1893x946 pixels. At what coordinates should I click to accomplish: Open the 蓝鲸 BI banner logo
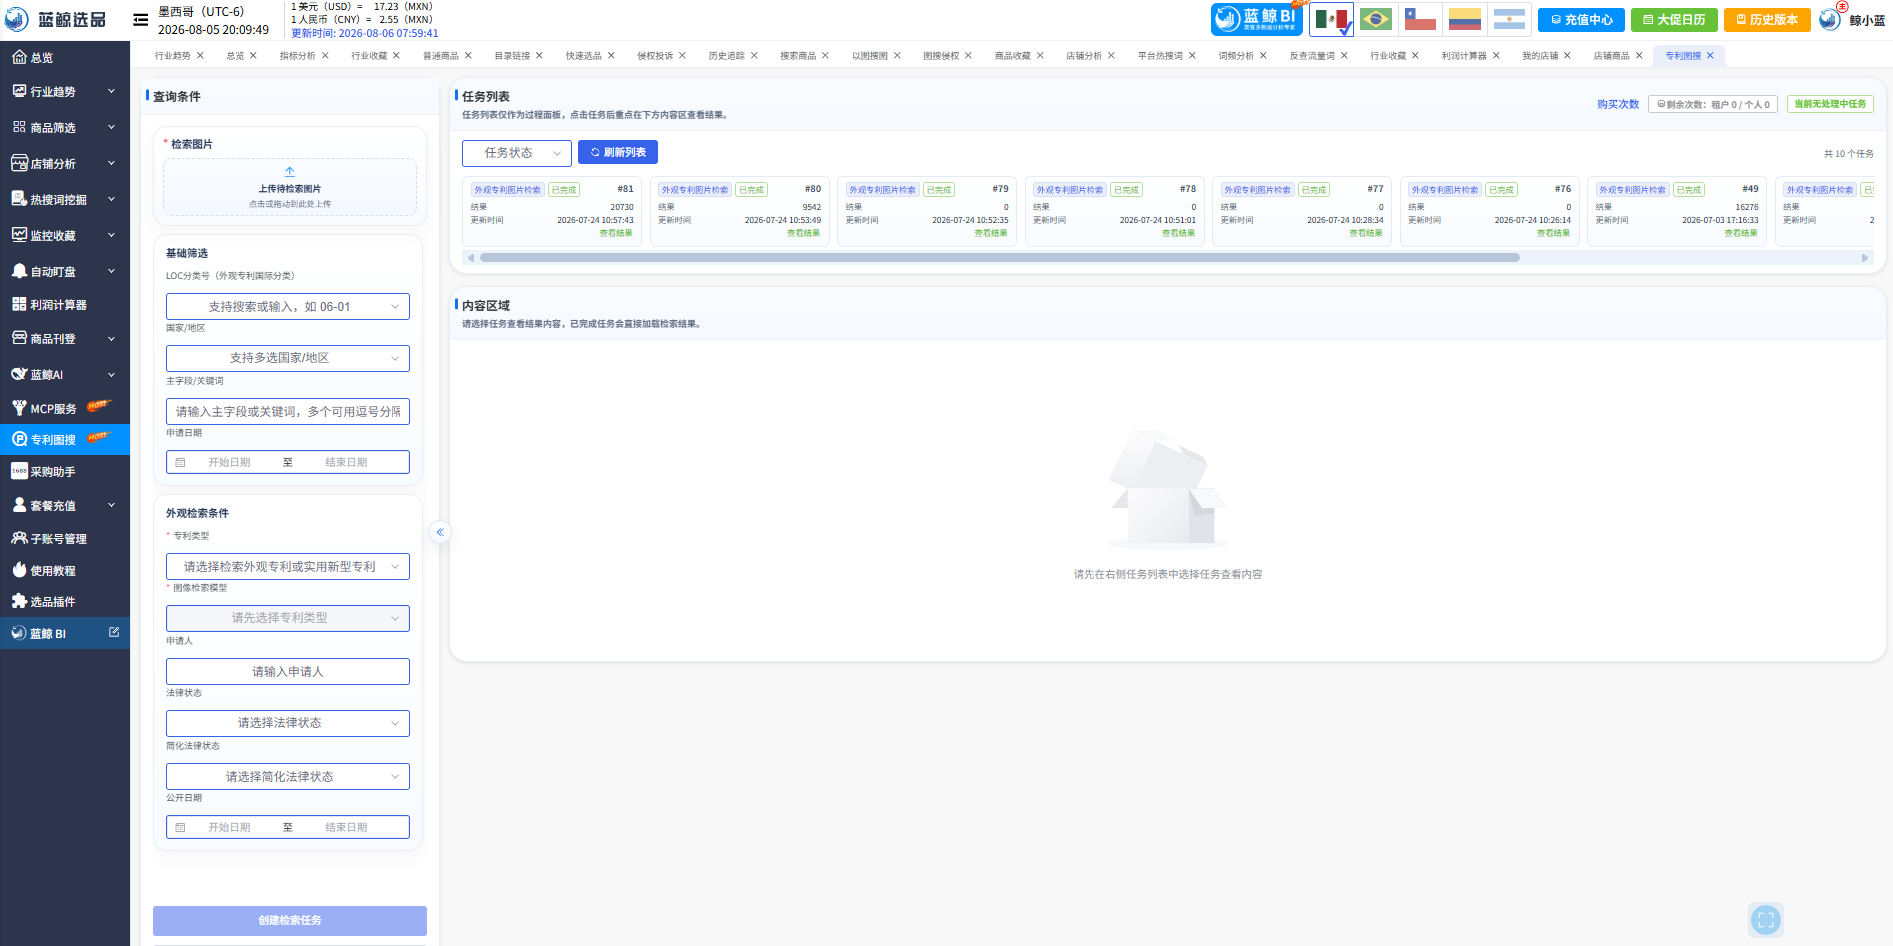tap(1256, 19)
